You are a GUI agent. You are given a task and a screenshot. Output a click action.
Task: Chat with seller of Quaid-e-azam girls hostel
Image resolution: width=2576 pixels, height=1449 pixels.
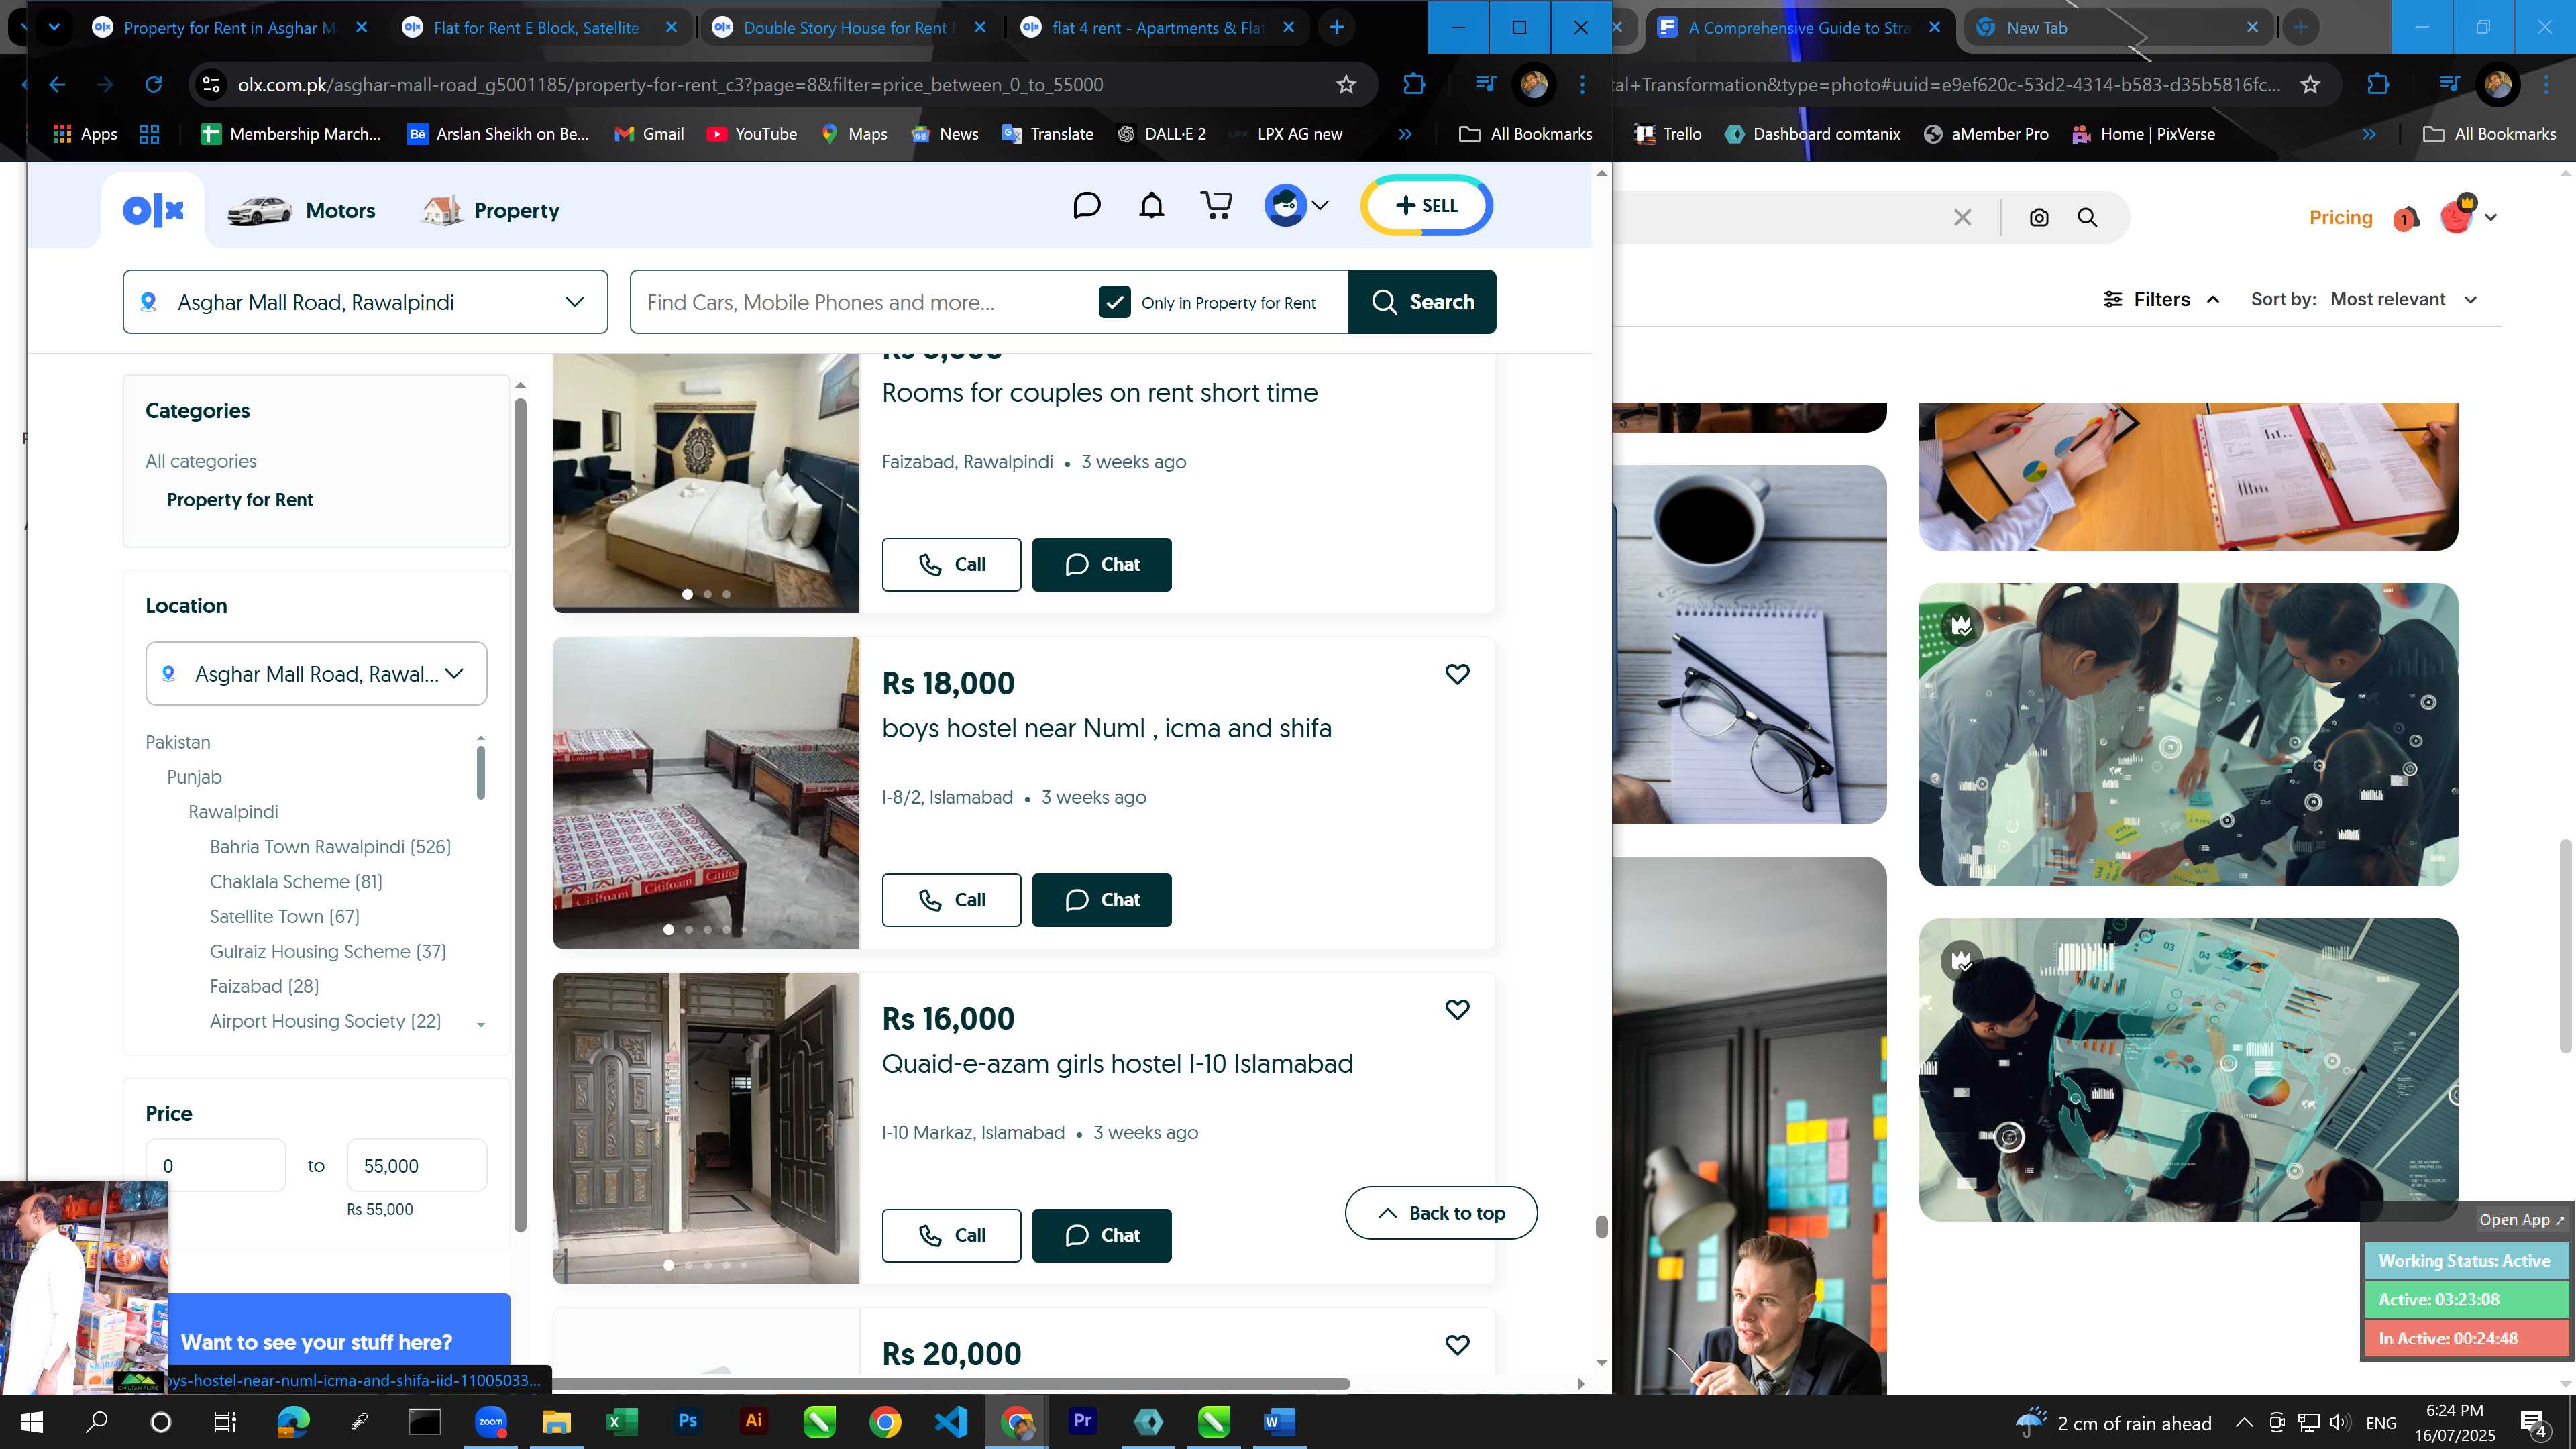click(1101, 1235)
